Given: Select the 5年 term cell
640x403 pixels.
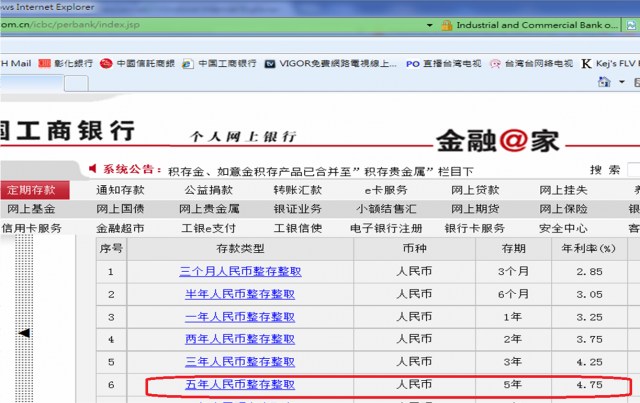Looking at the screenshot, I should [x=513, y=385].
